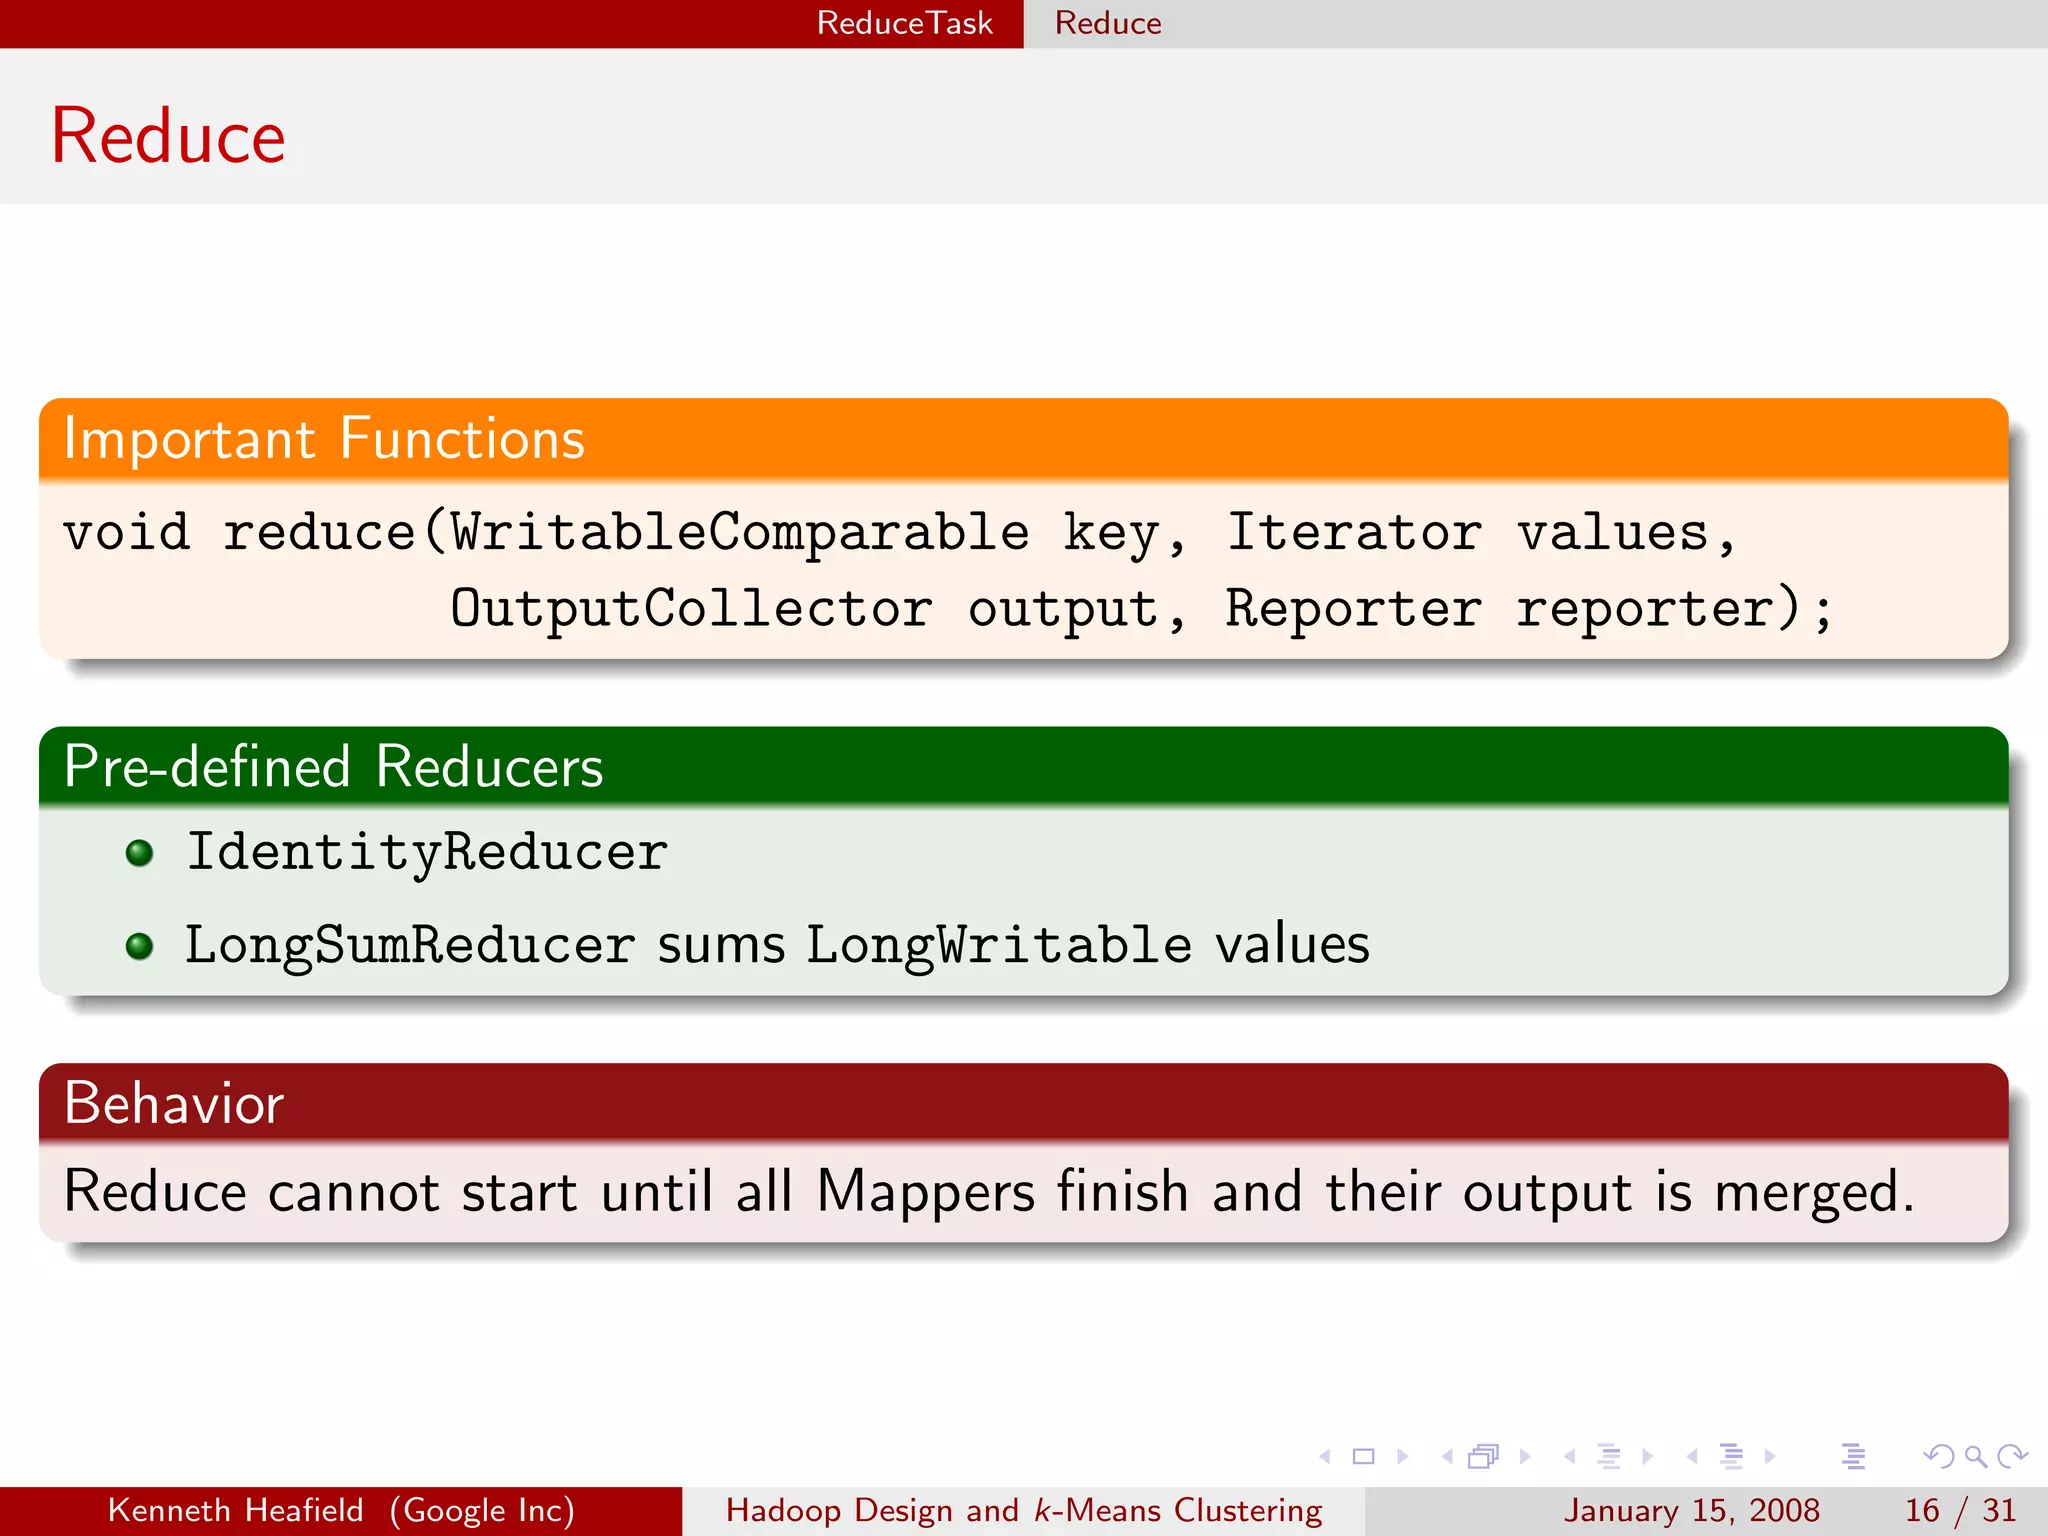Go to next section arrow
2048x1536 pixels.
tap(1770, 1457)
